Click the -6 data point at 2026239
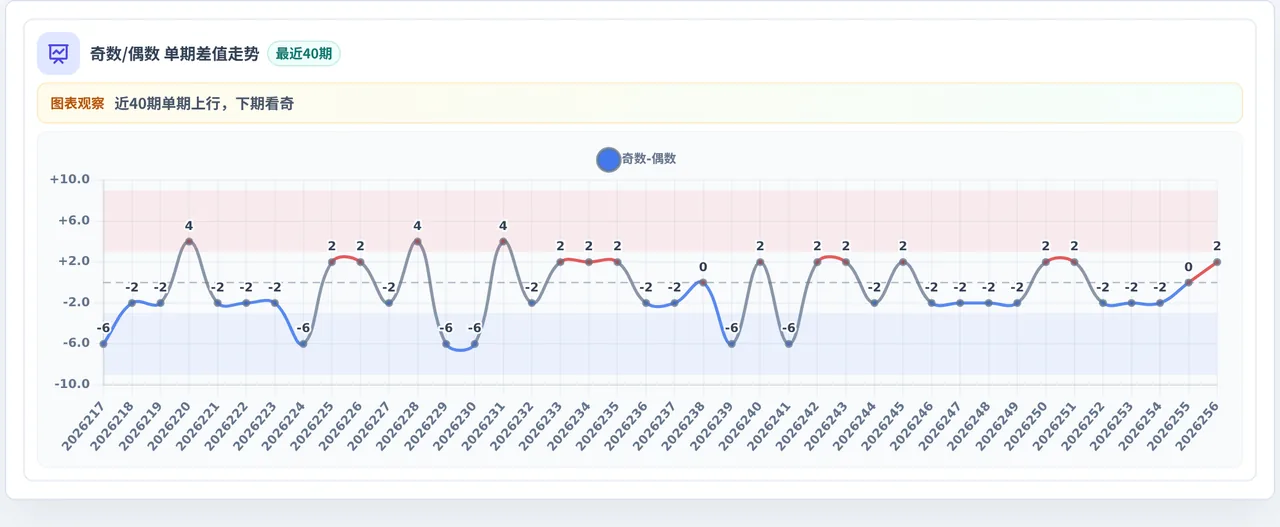 [731, 344]
